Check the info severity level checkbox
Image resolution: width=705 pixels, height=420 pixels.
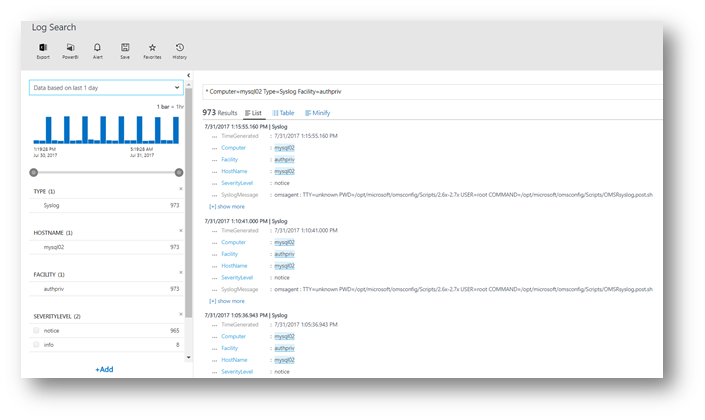(x=36, y=344)
